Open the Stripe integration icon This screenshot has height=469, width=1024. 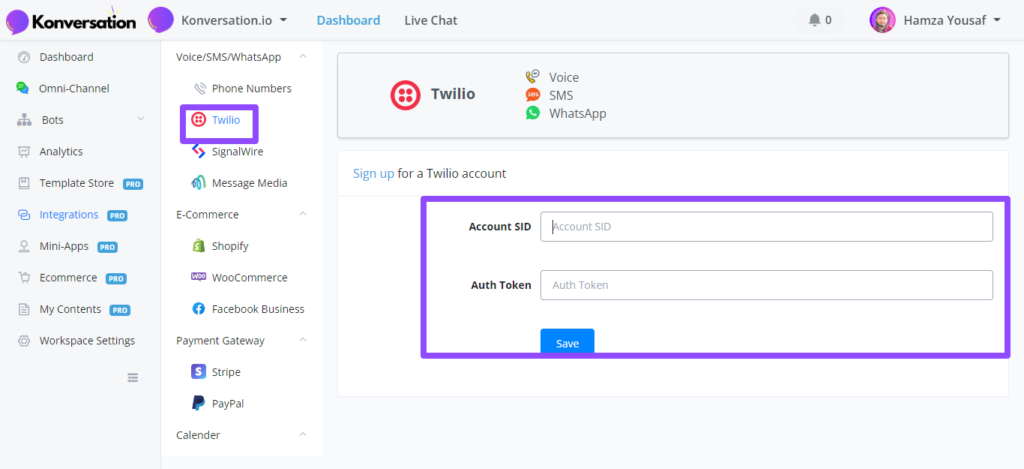click(199, 372)
